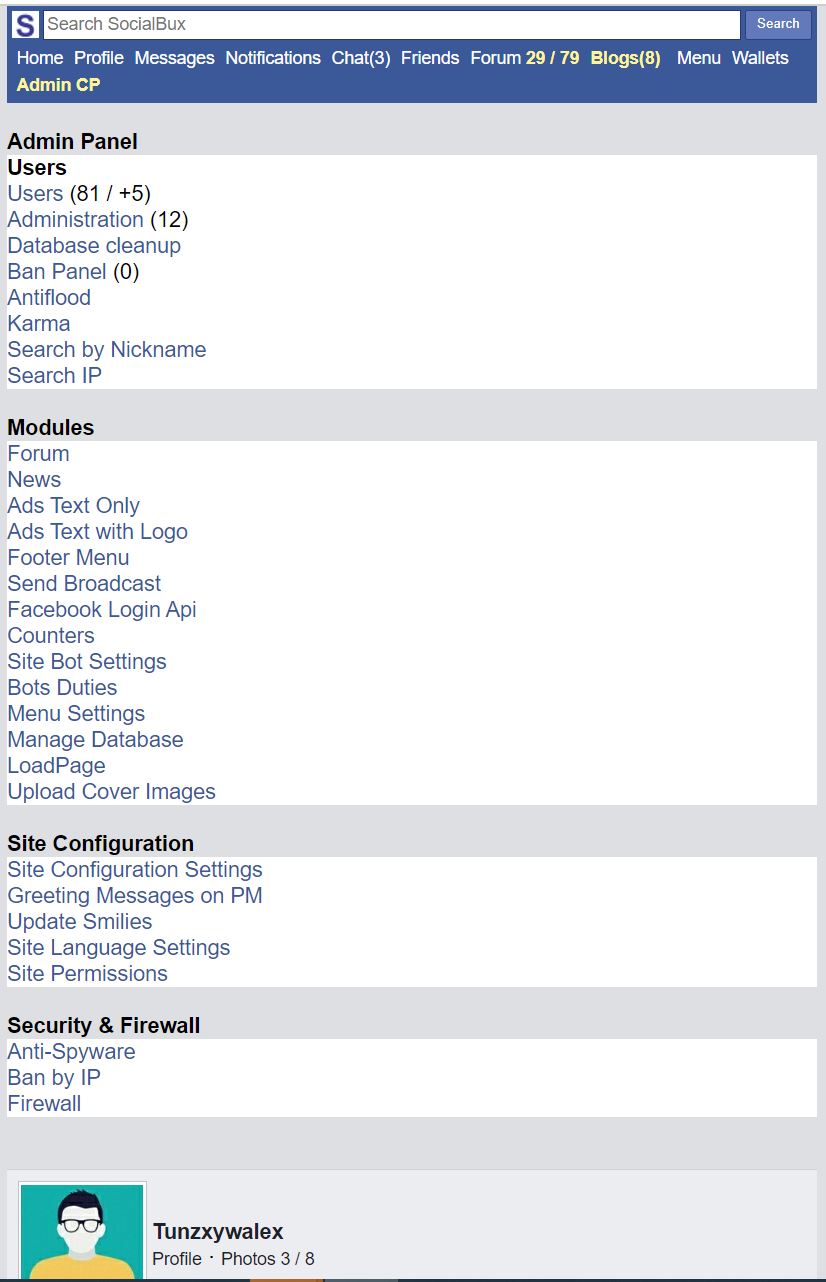Open the Admin CP link

pos(58,85)
